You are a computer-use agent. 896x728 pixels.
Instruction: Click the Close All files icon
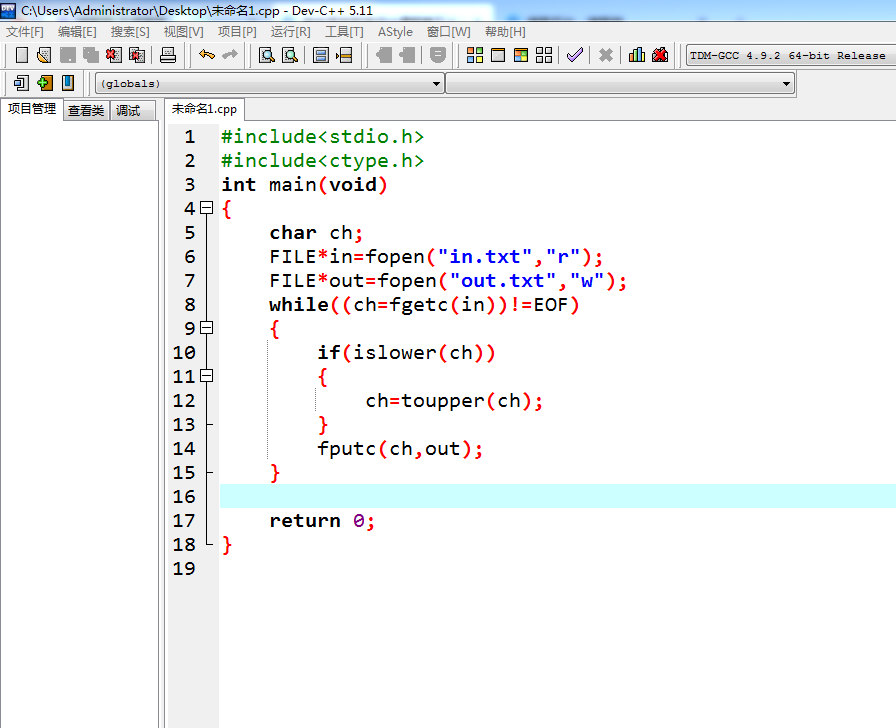coord(137,55)
